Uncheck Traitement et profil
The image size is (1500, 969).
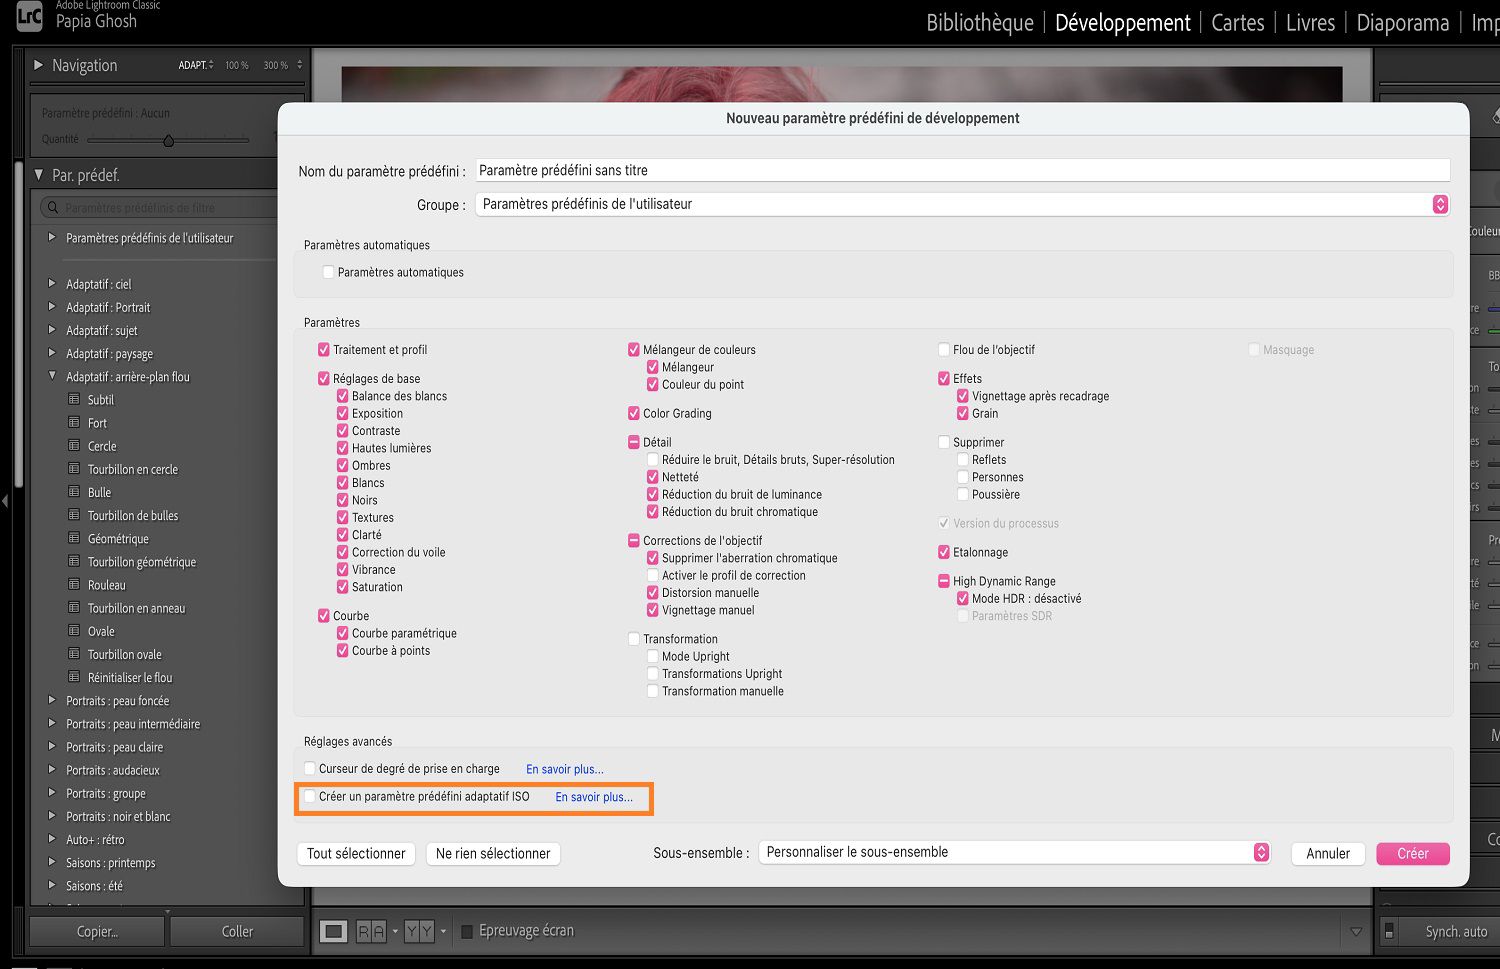pyautogui.click(x=324, y=350)
